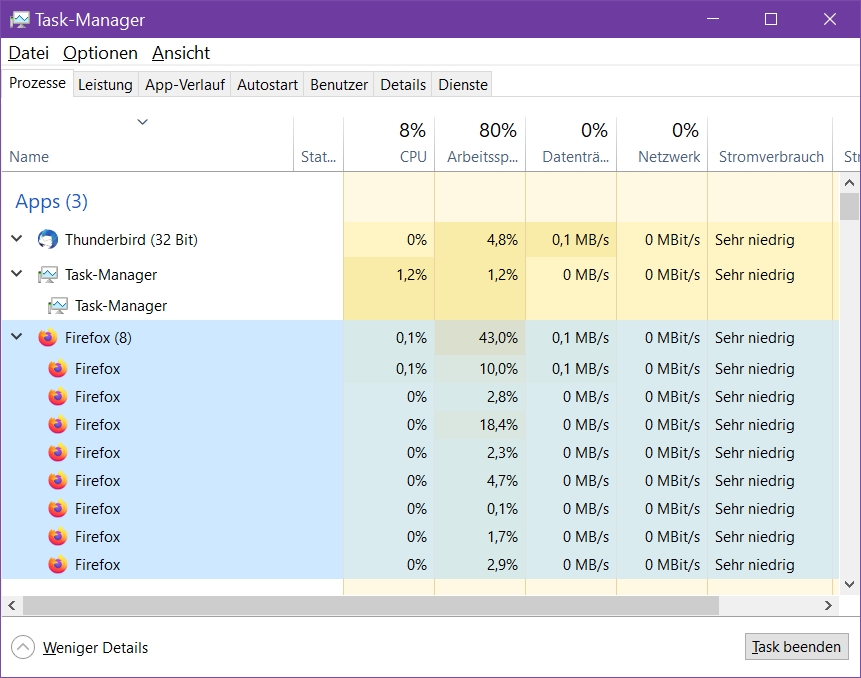
Task: Click the Task-Manager child process icon
Action: point(58,306)
